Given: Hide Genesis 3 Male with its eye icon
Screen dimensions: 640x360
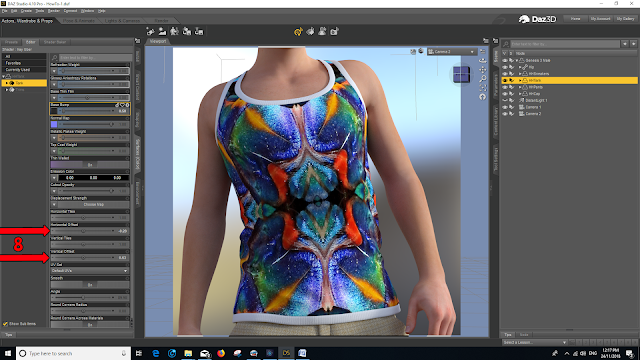Looking at the screenshot, I should tap(505, 60).
